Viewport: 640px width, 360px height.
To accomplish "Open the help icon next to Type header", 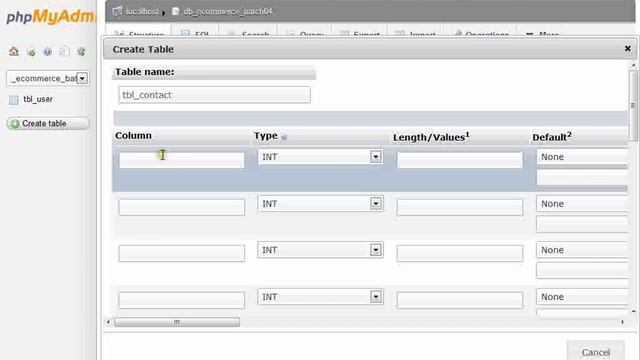I will [284, 137].
